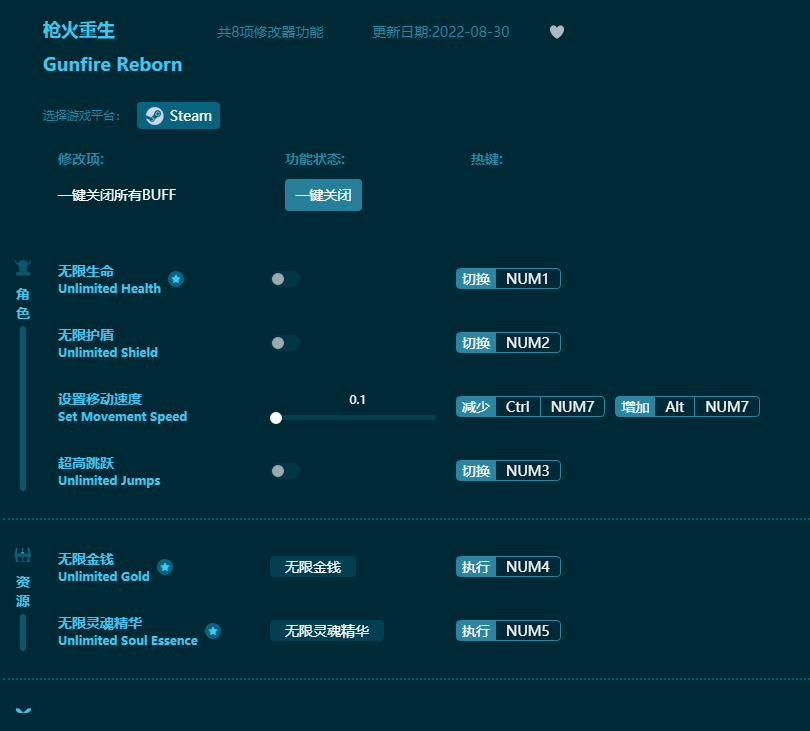Click star icon next to Unlimited Health
The image size is (810, 731).
176,279
